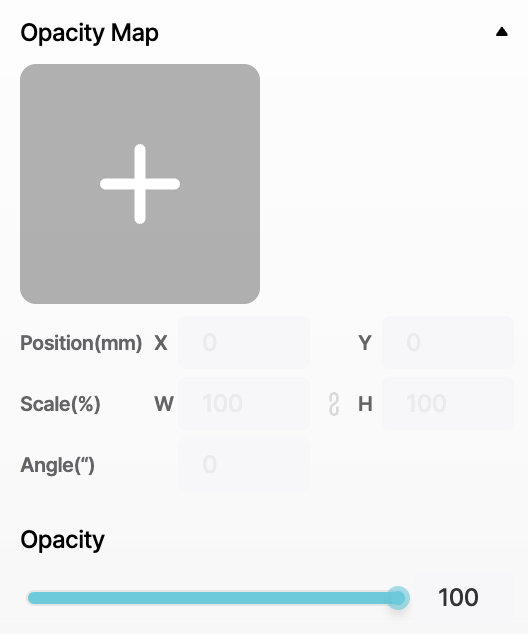The image size is (528, 634).
Task: Click the Opacity section heading
Action: [x=62, y=540]
